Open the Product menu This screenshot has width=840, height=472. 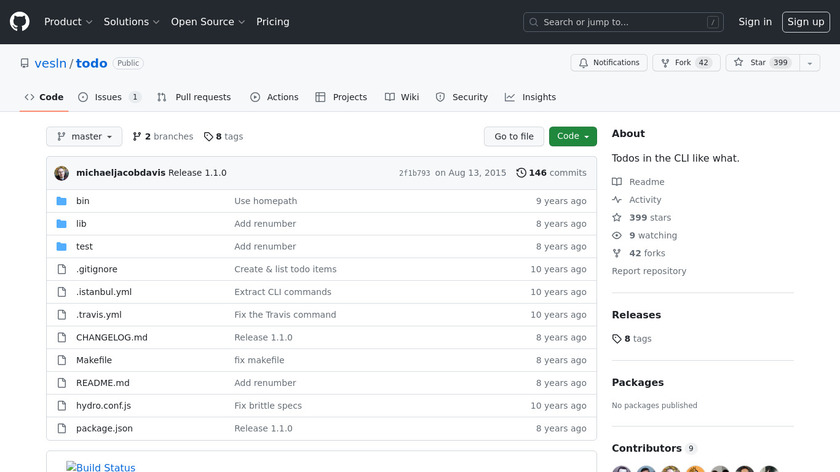68,22
